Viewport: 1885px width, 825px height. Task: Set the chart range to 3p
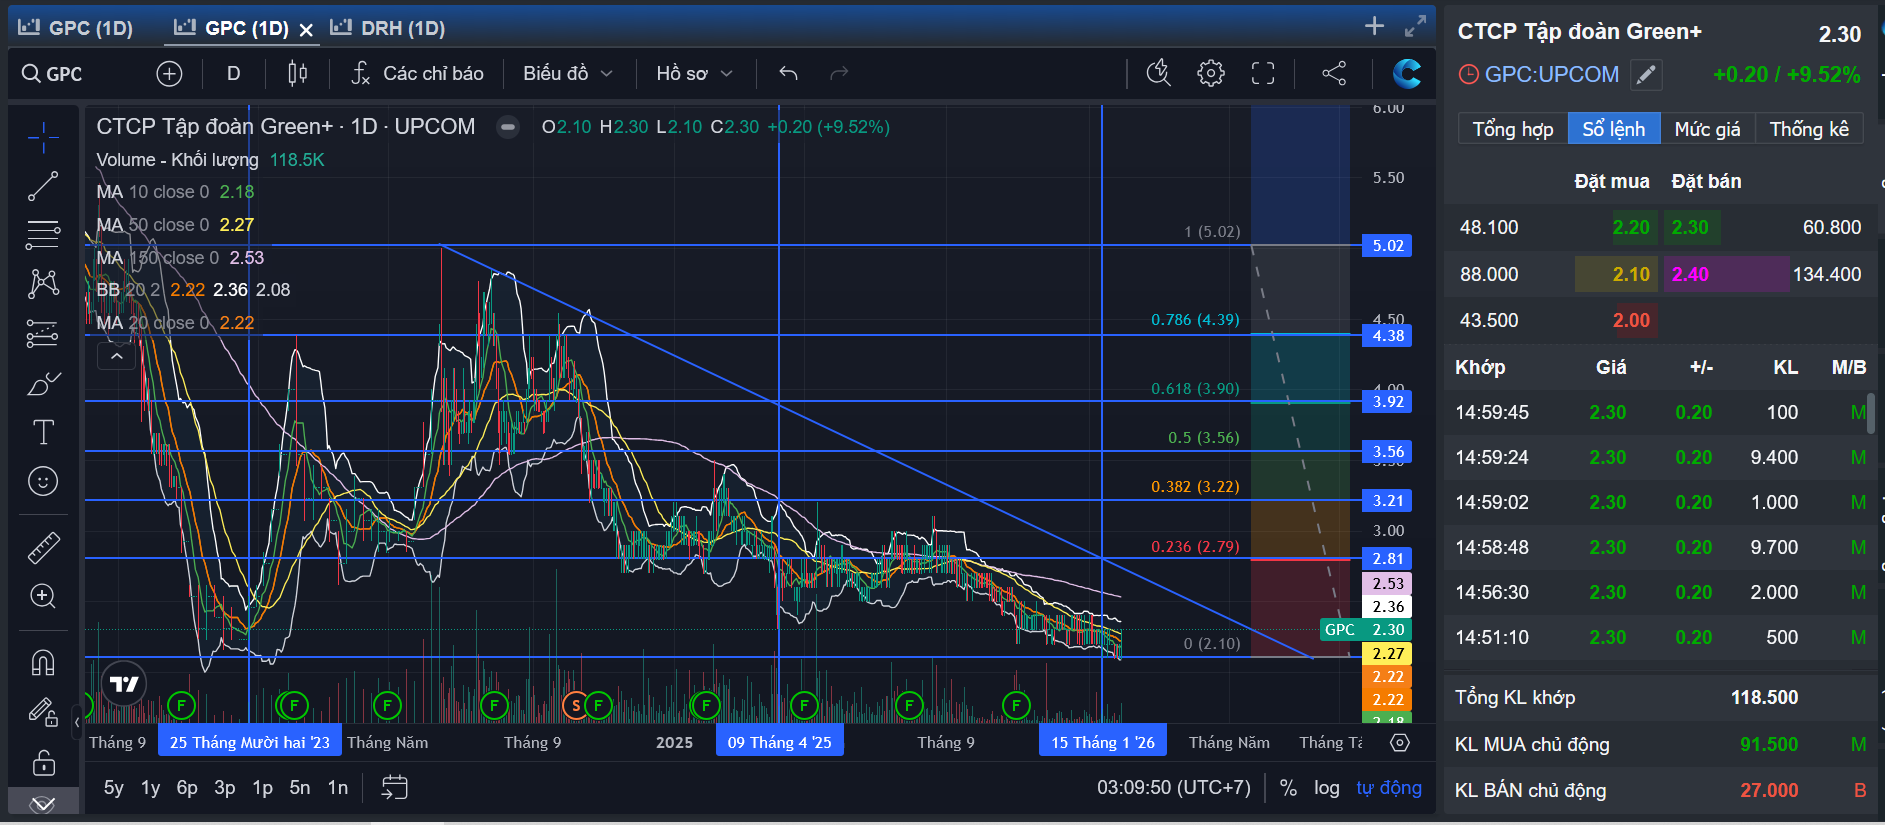coord(225,788)
